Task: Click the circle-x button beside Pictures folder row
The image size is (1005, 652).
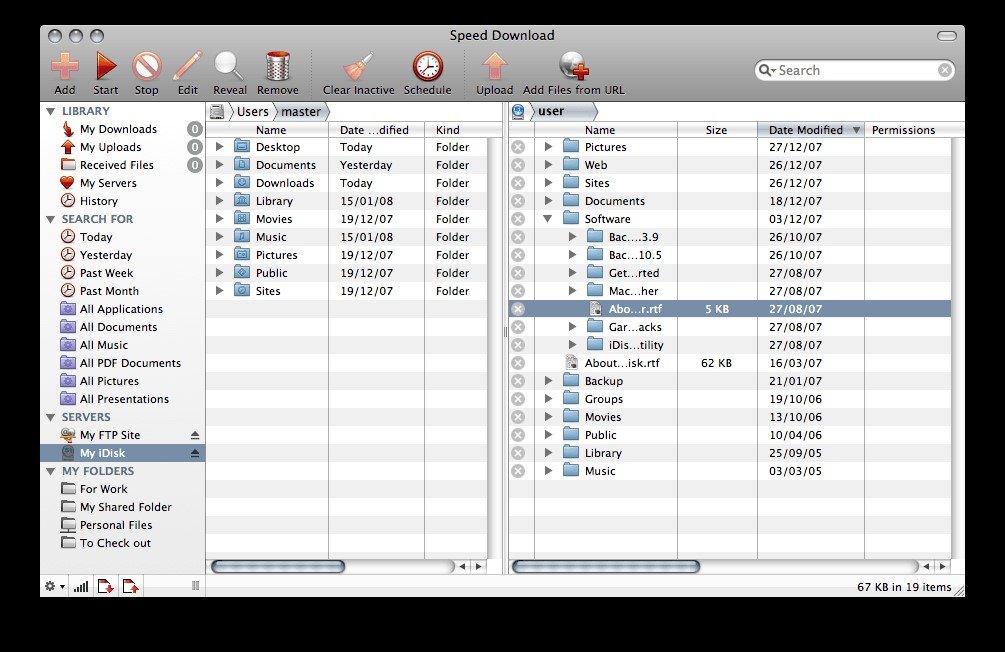Action: (x=518, y=147)
